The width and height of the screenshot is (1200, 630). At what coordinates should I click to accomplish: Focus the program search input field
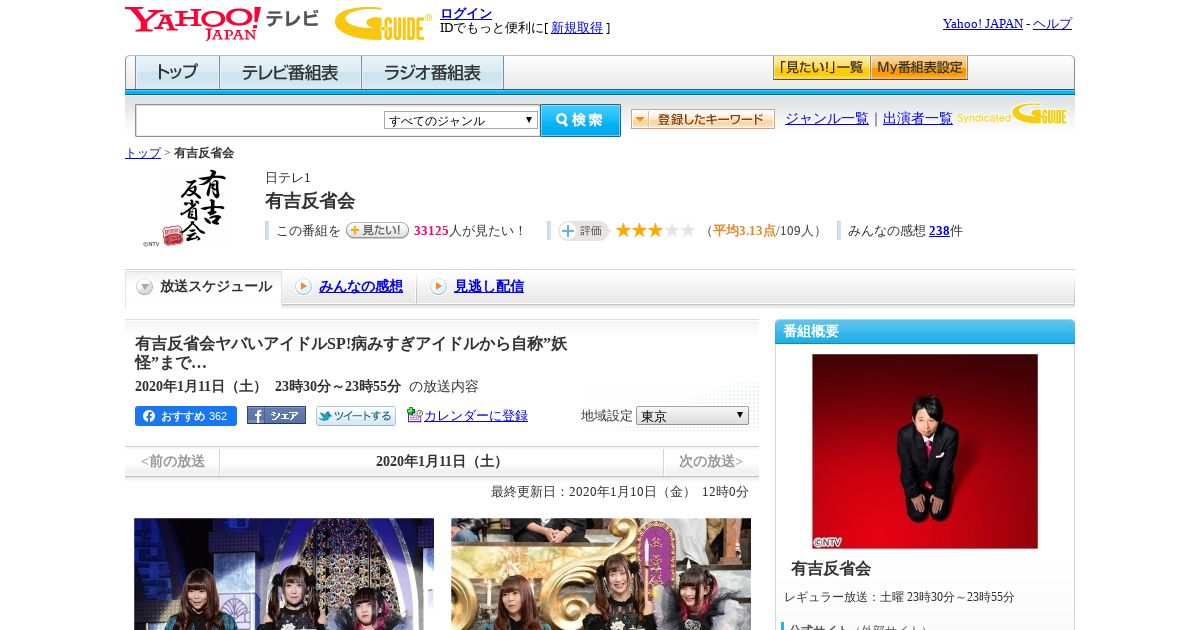click(x=259, y=120)
